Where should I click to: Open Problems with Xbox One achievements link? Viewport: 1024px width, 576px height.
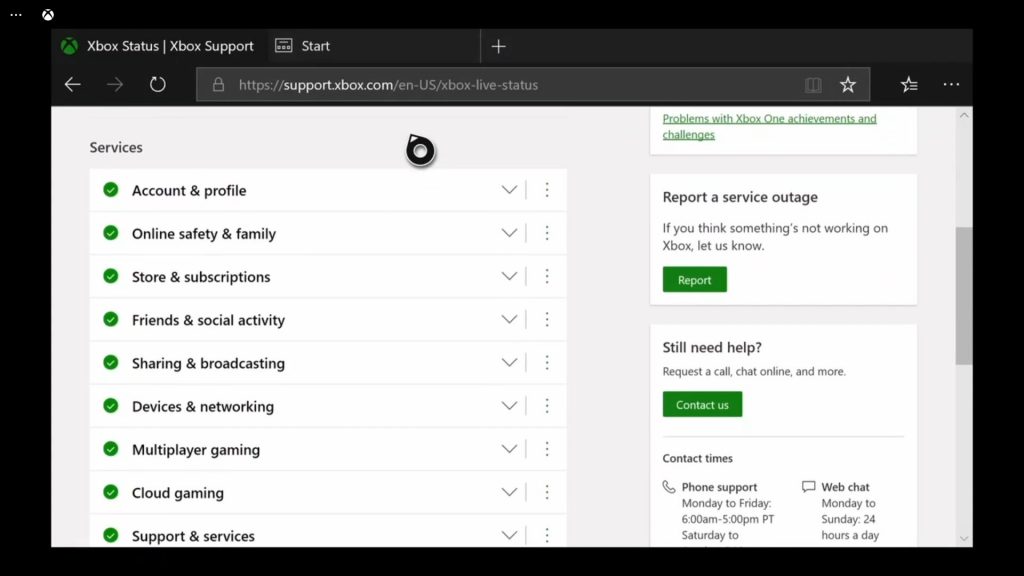point(769,126)
